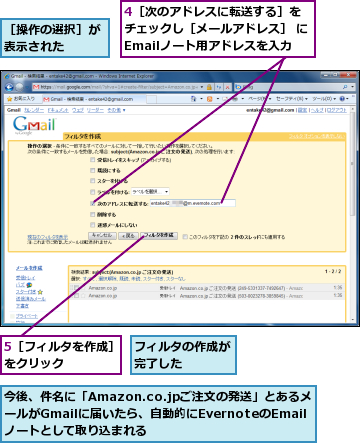Click the フィルタを作成 button
The width and height of the screenshot is (360, 443).
point(159,235)
